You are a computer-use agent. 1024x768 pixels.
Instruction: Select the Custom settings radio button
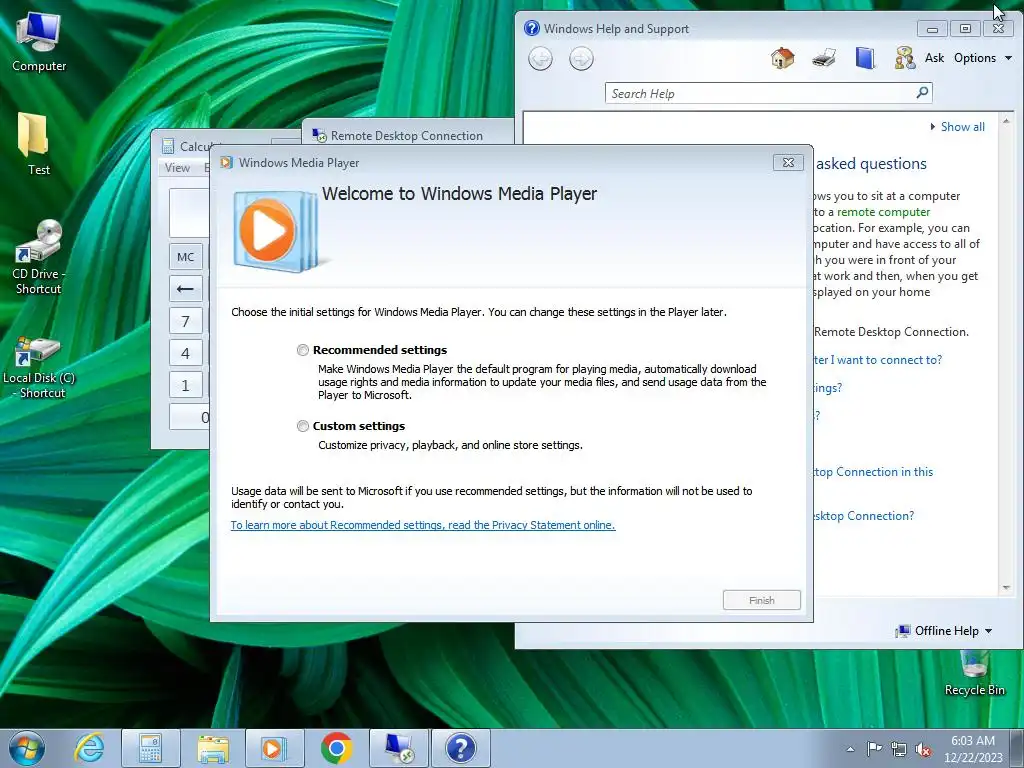302,426
